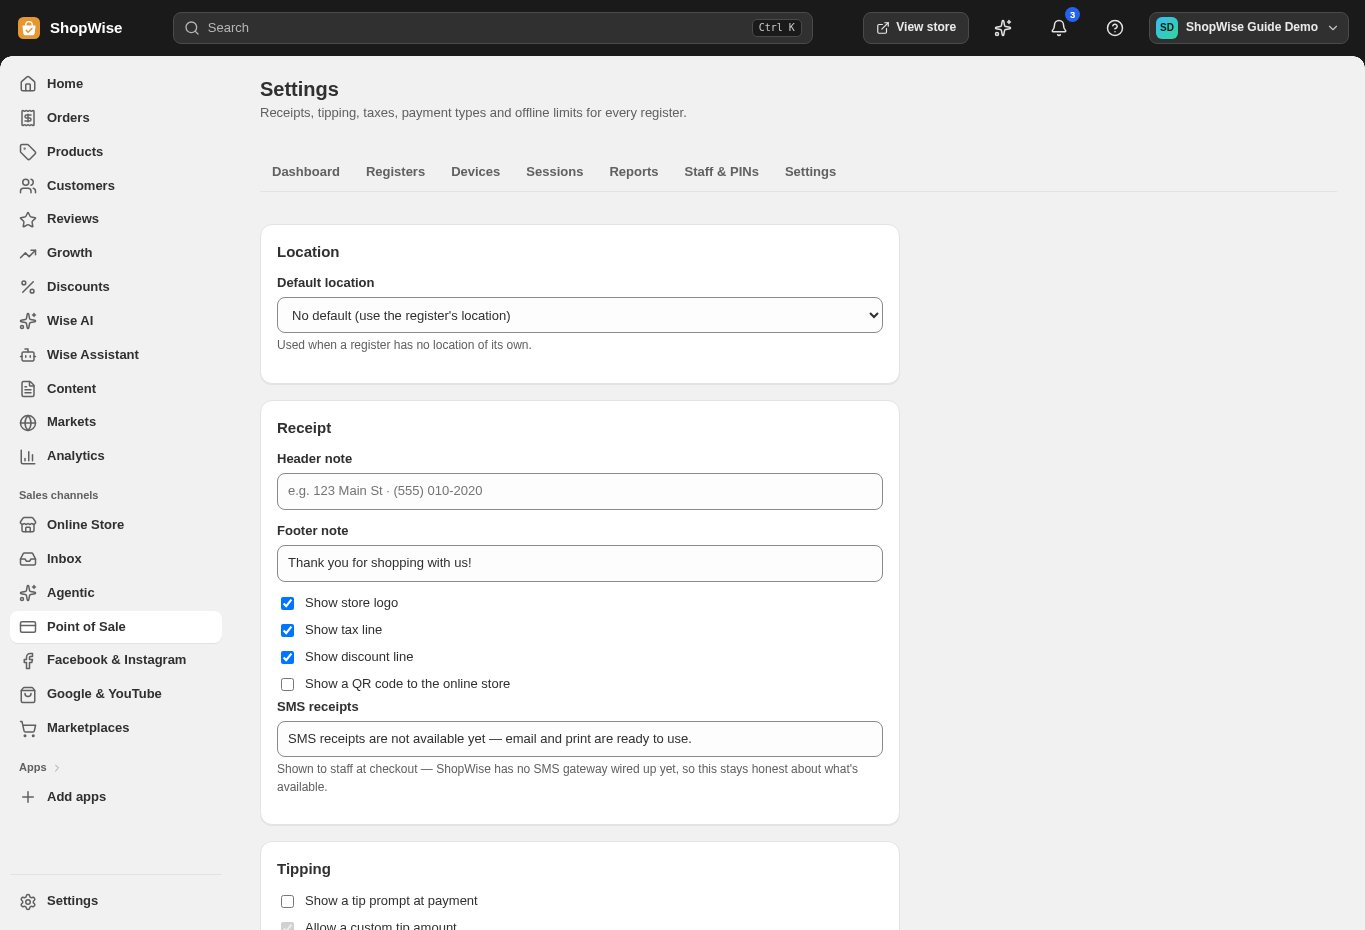Screen dimensions: 1365x930
Task: Expand the Apps section chevron
Action: pos(57,768)
